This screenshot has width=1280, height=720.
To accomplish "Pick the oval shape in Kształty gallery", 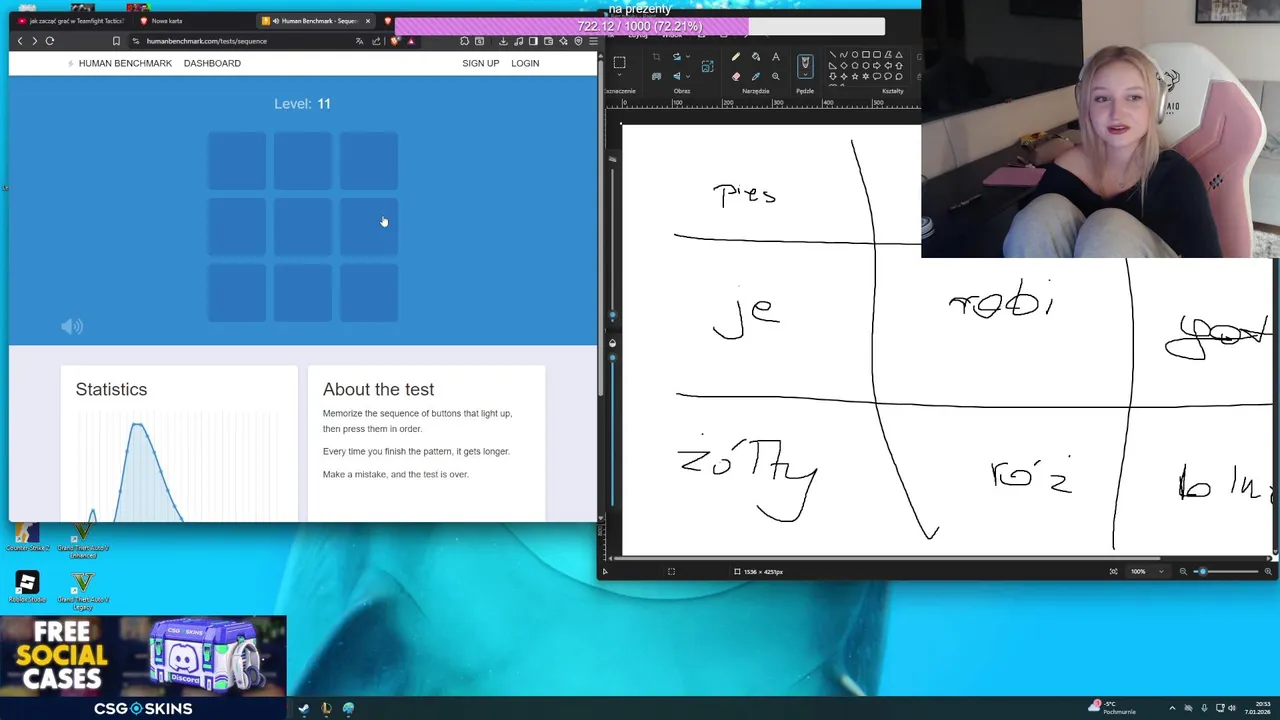I will (855, 55).
